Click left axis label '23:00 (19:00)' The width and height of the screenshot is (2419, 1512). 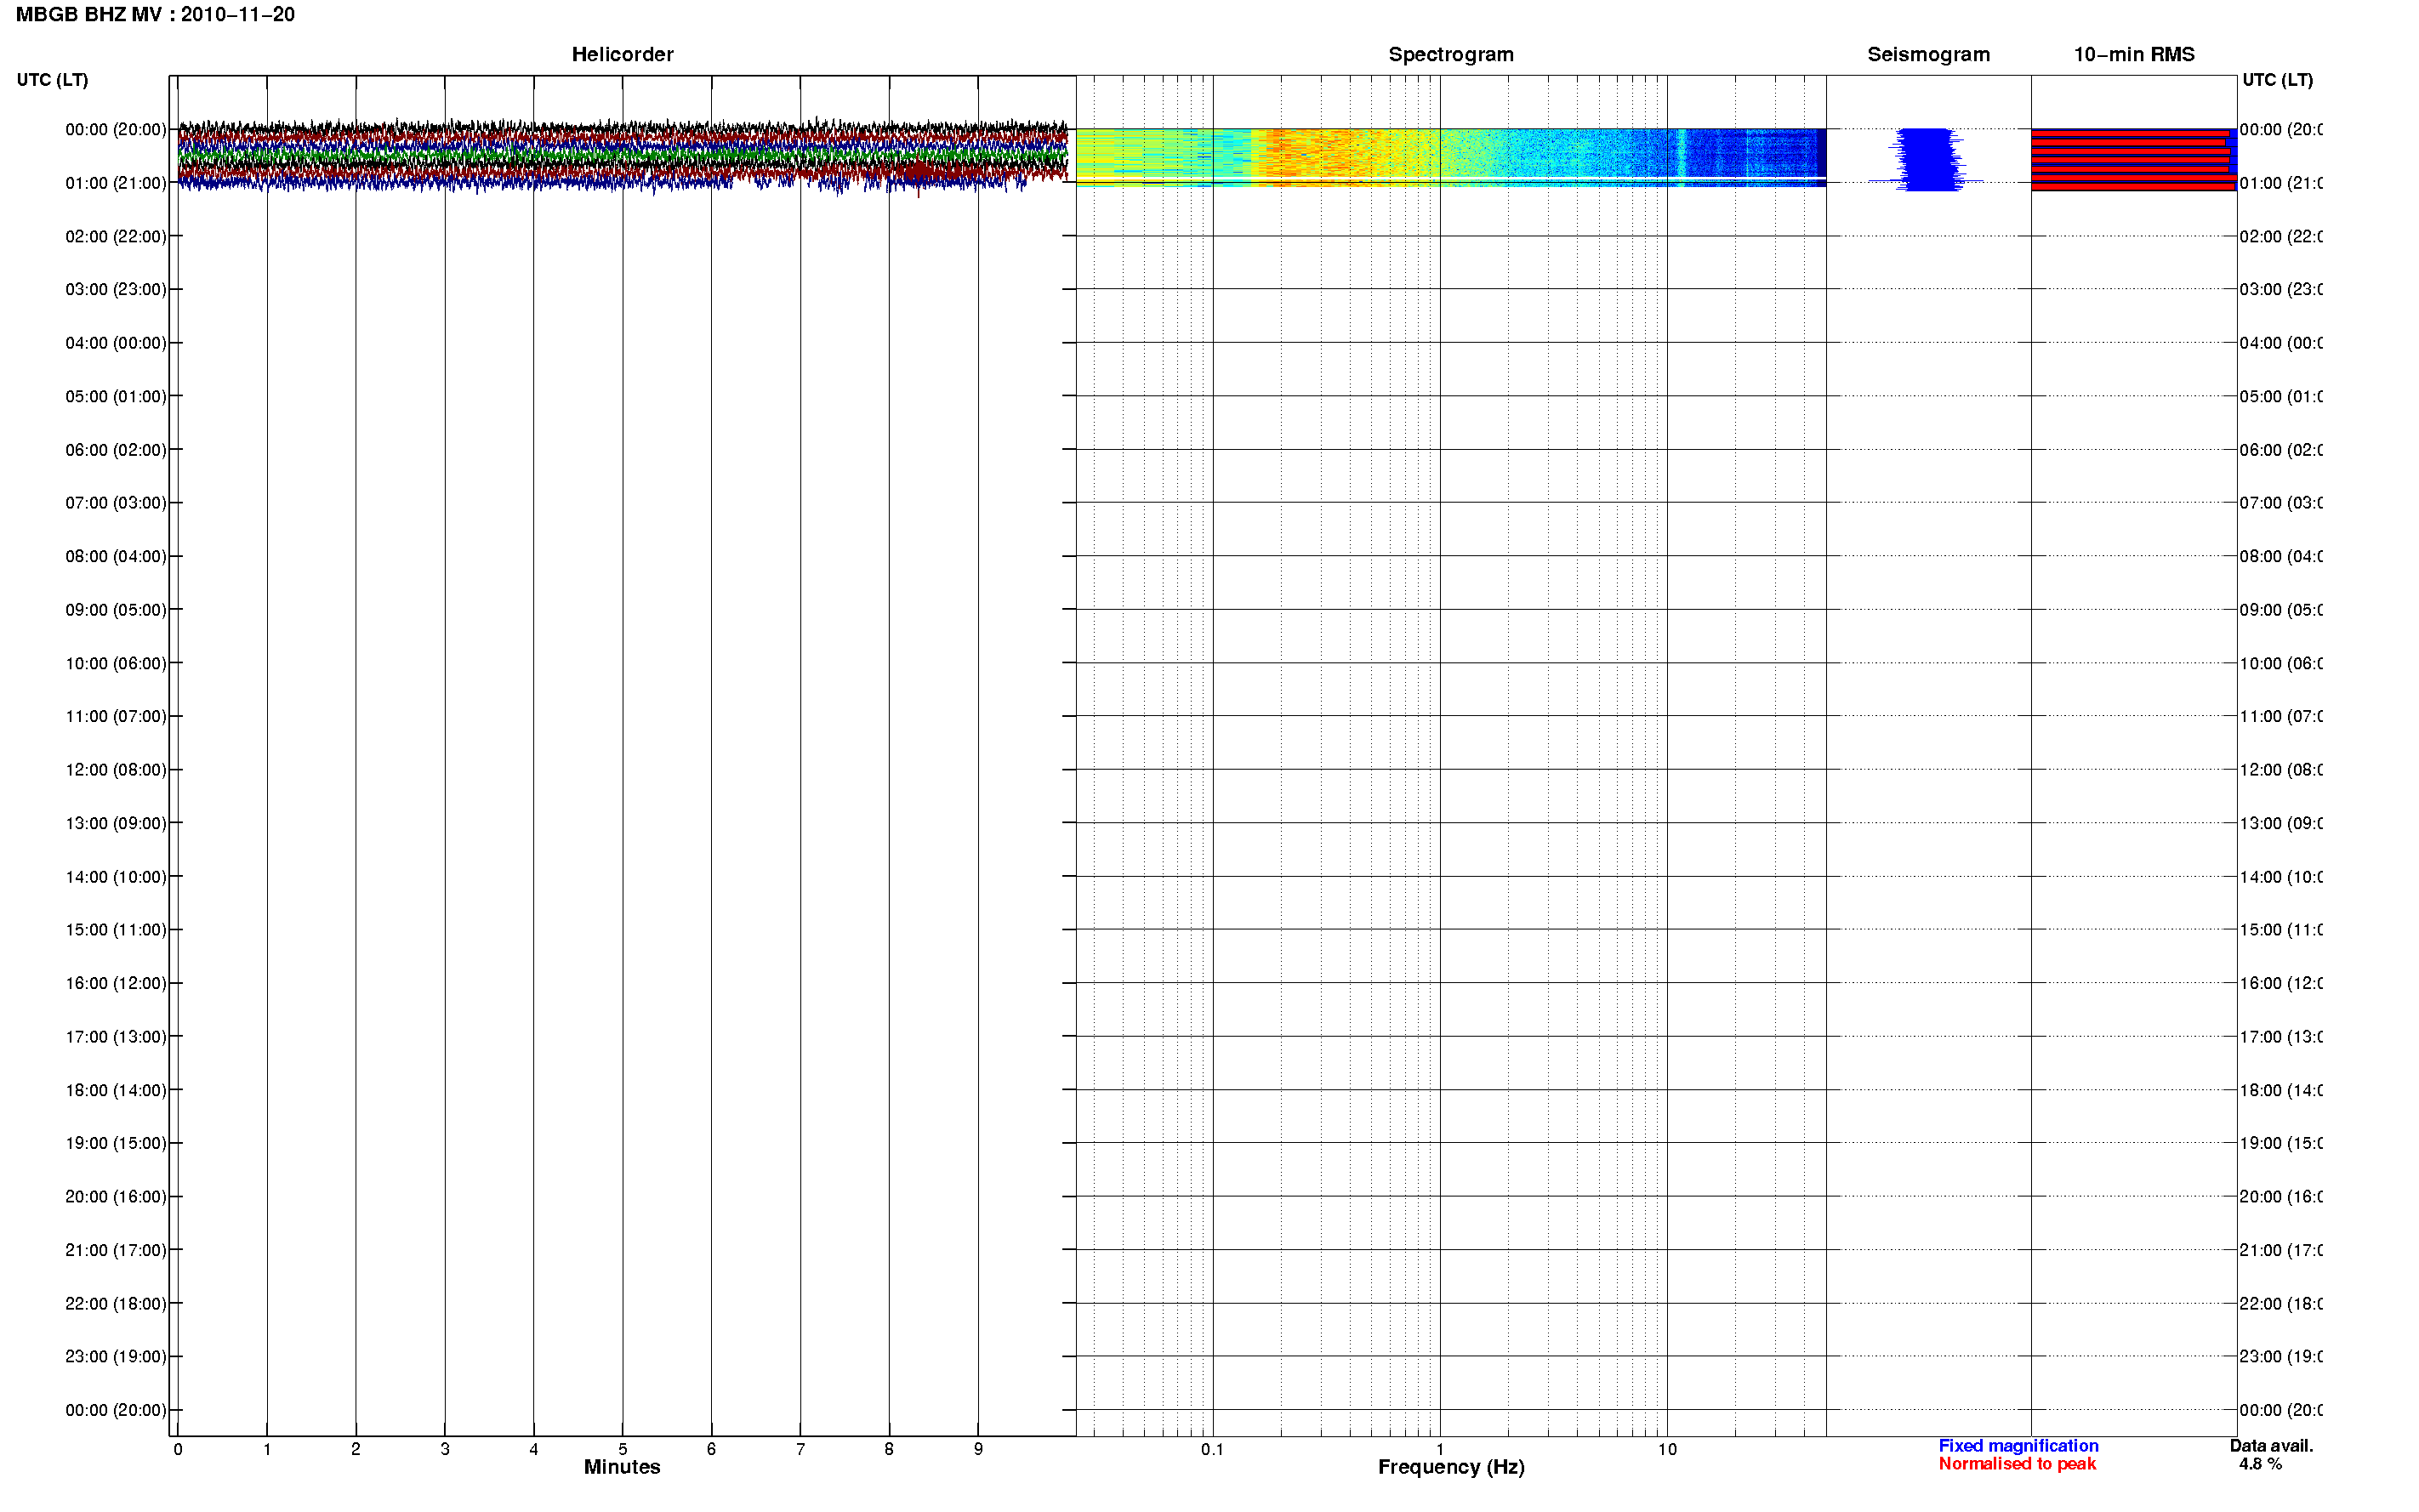[x=116, y=1357]
